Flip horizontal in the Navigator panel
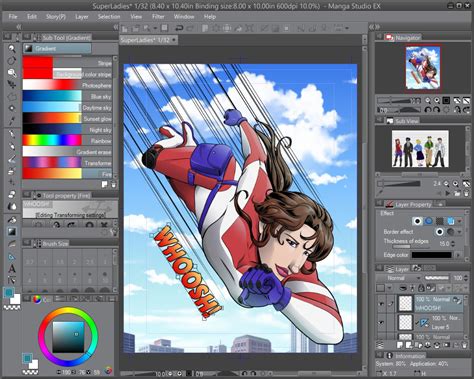474x379 pixels. [457, 109]
